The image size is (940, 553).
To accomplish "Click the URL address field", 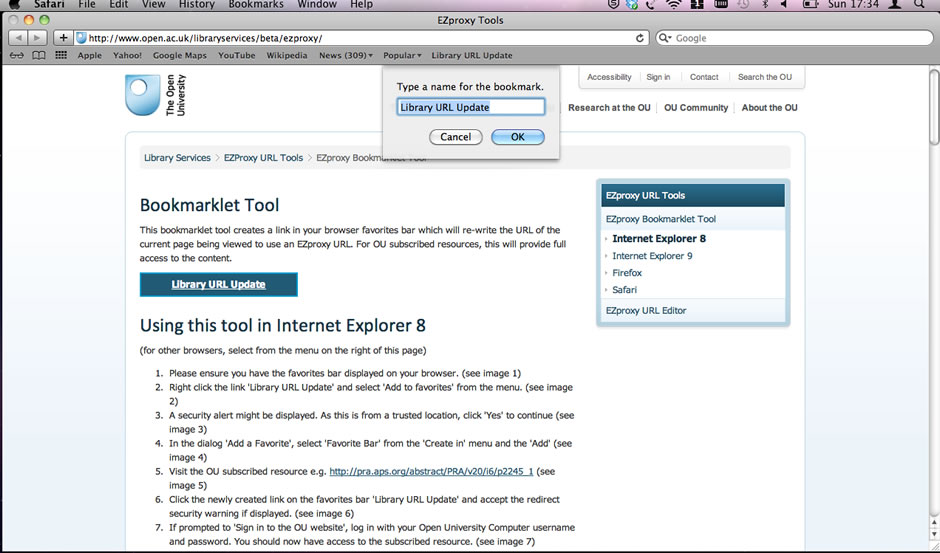I will tap(360, 38).
